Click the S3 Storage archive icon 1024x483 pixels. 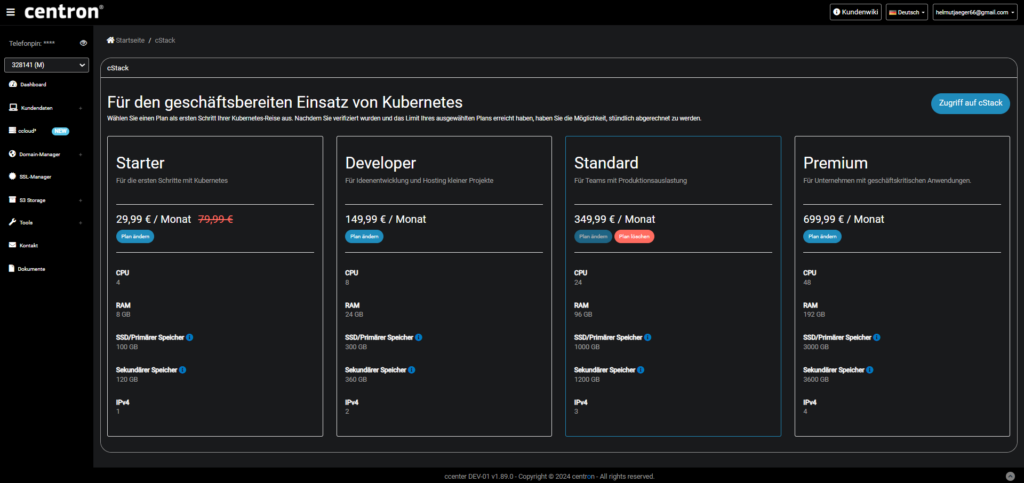point(12,200)
